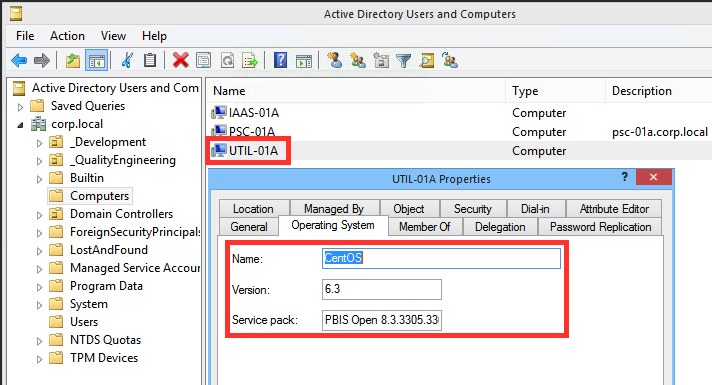Screen dimensions: 712x385
Task: Switch to the Member Of tab
Action: click(425, 227)
